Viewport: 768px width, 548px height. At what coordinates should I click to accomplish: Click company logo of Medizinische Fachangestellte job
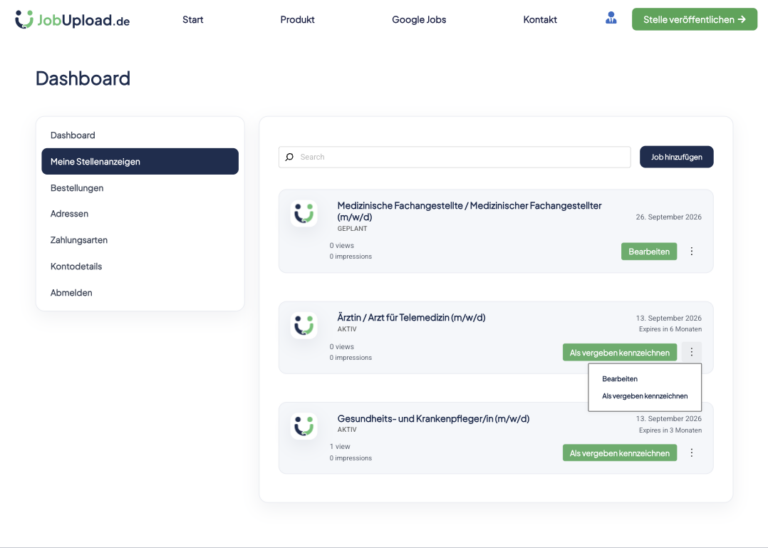tap(304, 214)
